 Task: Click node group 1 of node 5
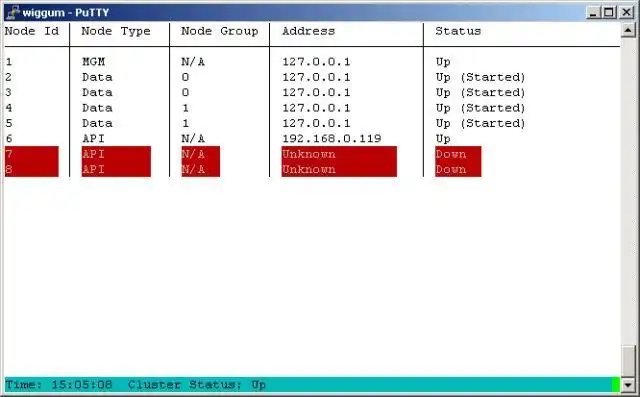185,123
